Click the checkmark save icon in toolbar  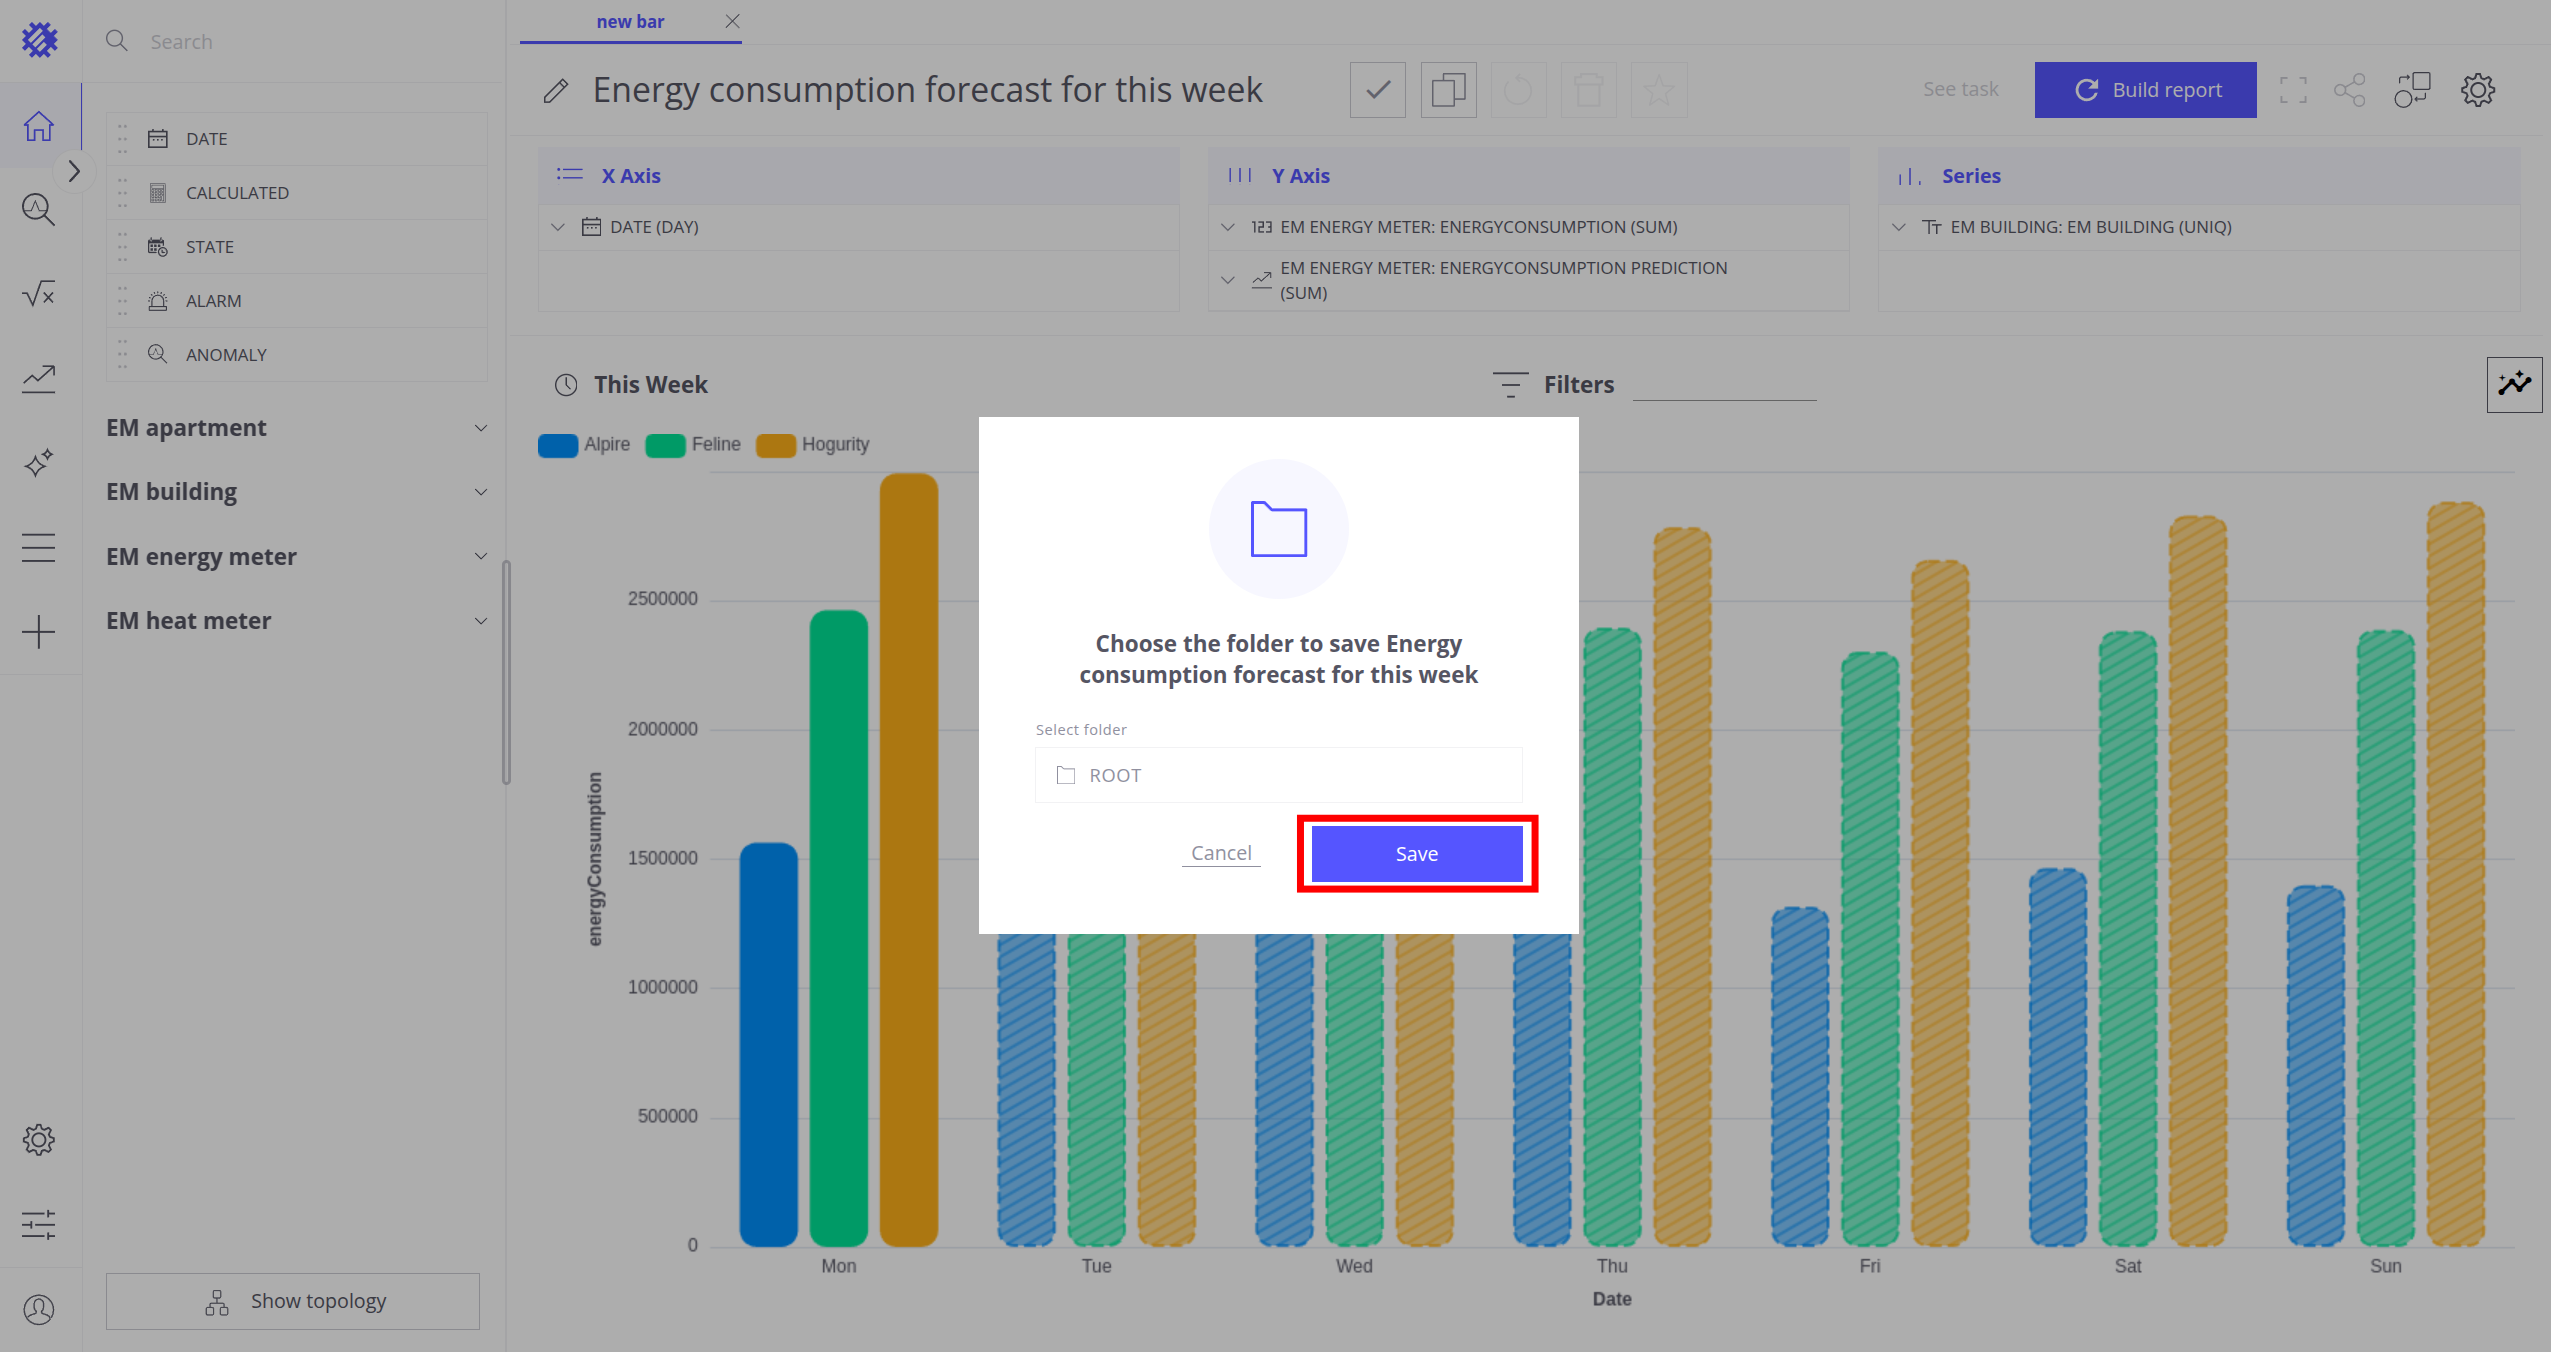(1377, 90)
